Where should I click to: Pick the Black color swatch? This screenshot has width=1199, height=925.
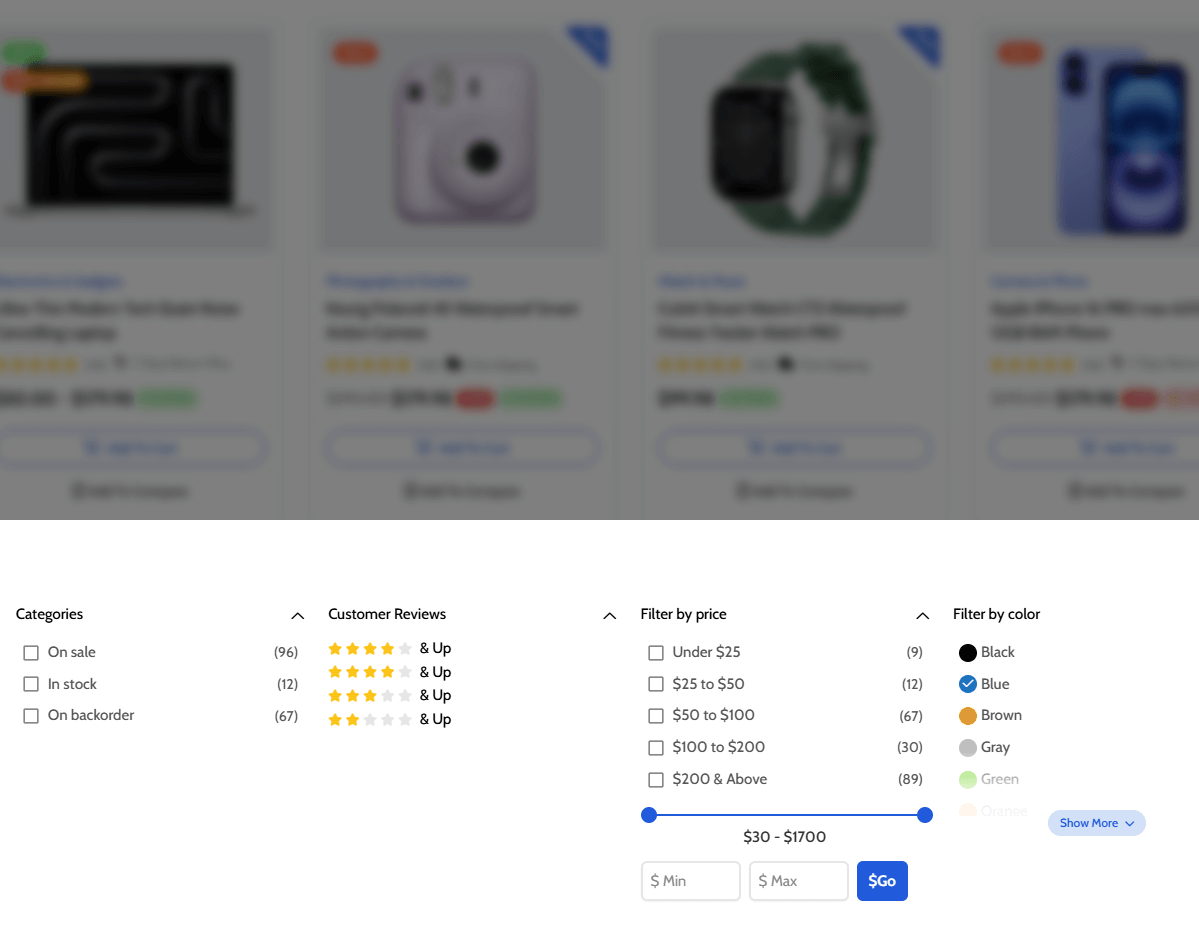click(967, 653)
